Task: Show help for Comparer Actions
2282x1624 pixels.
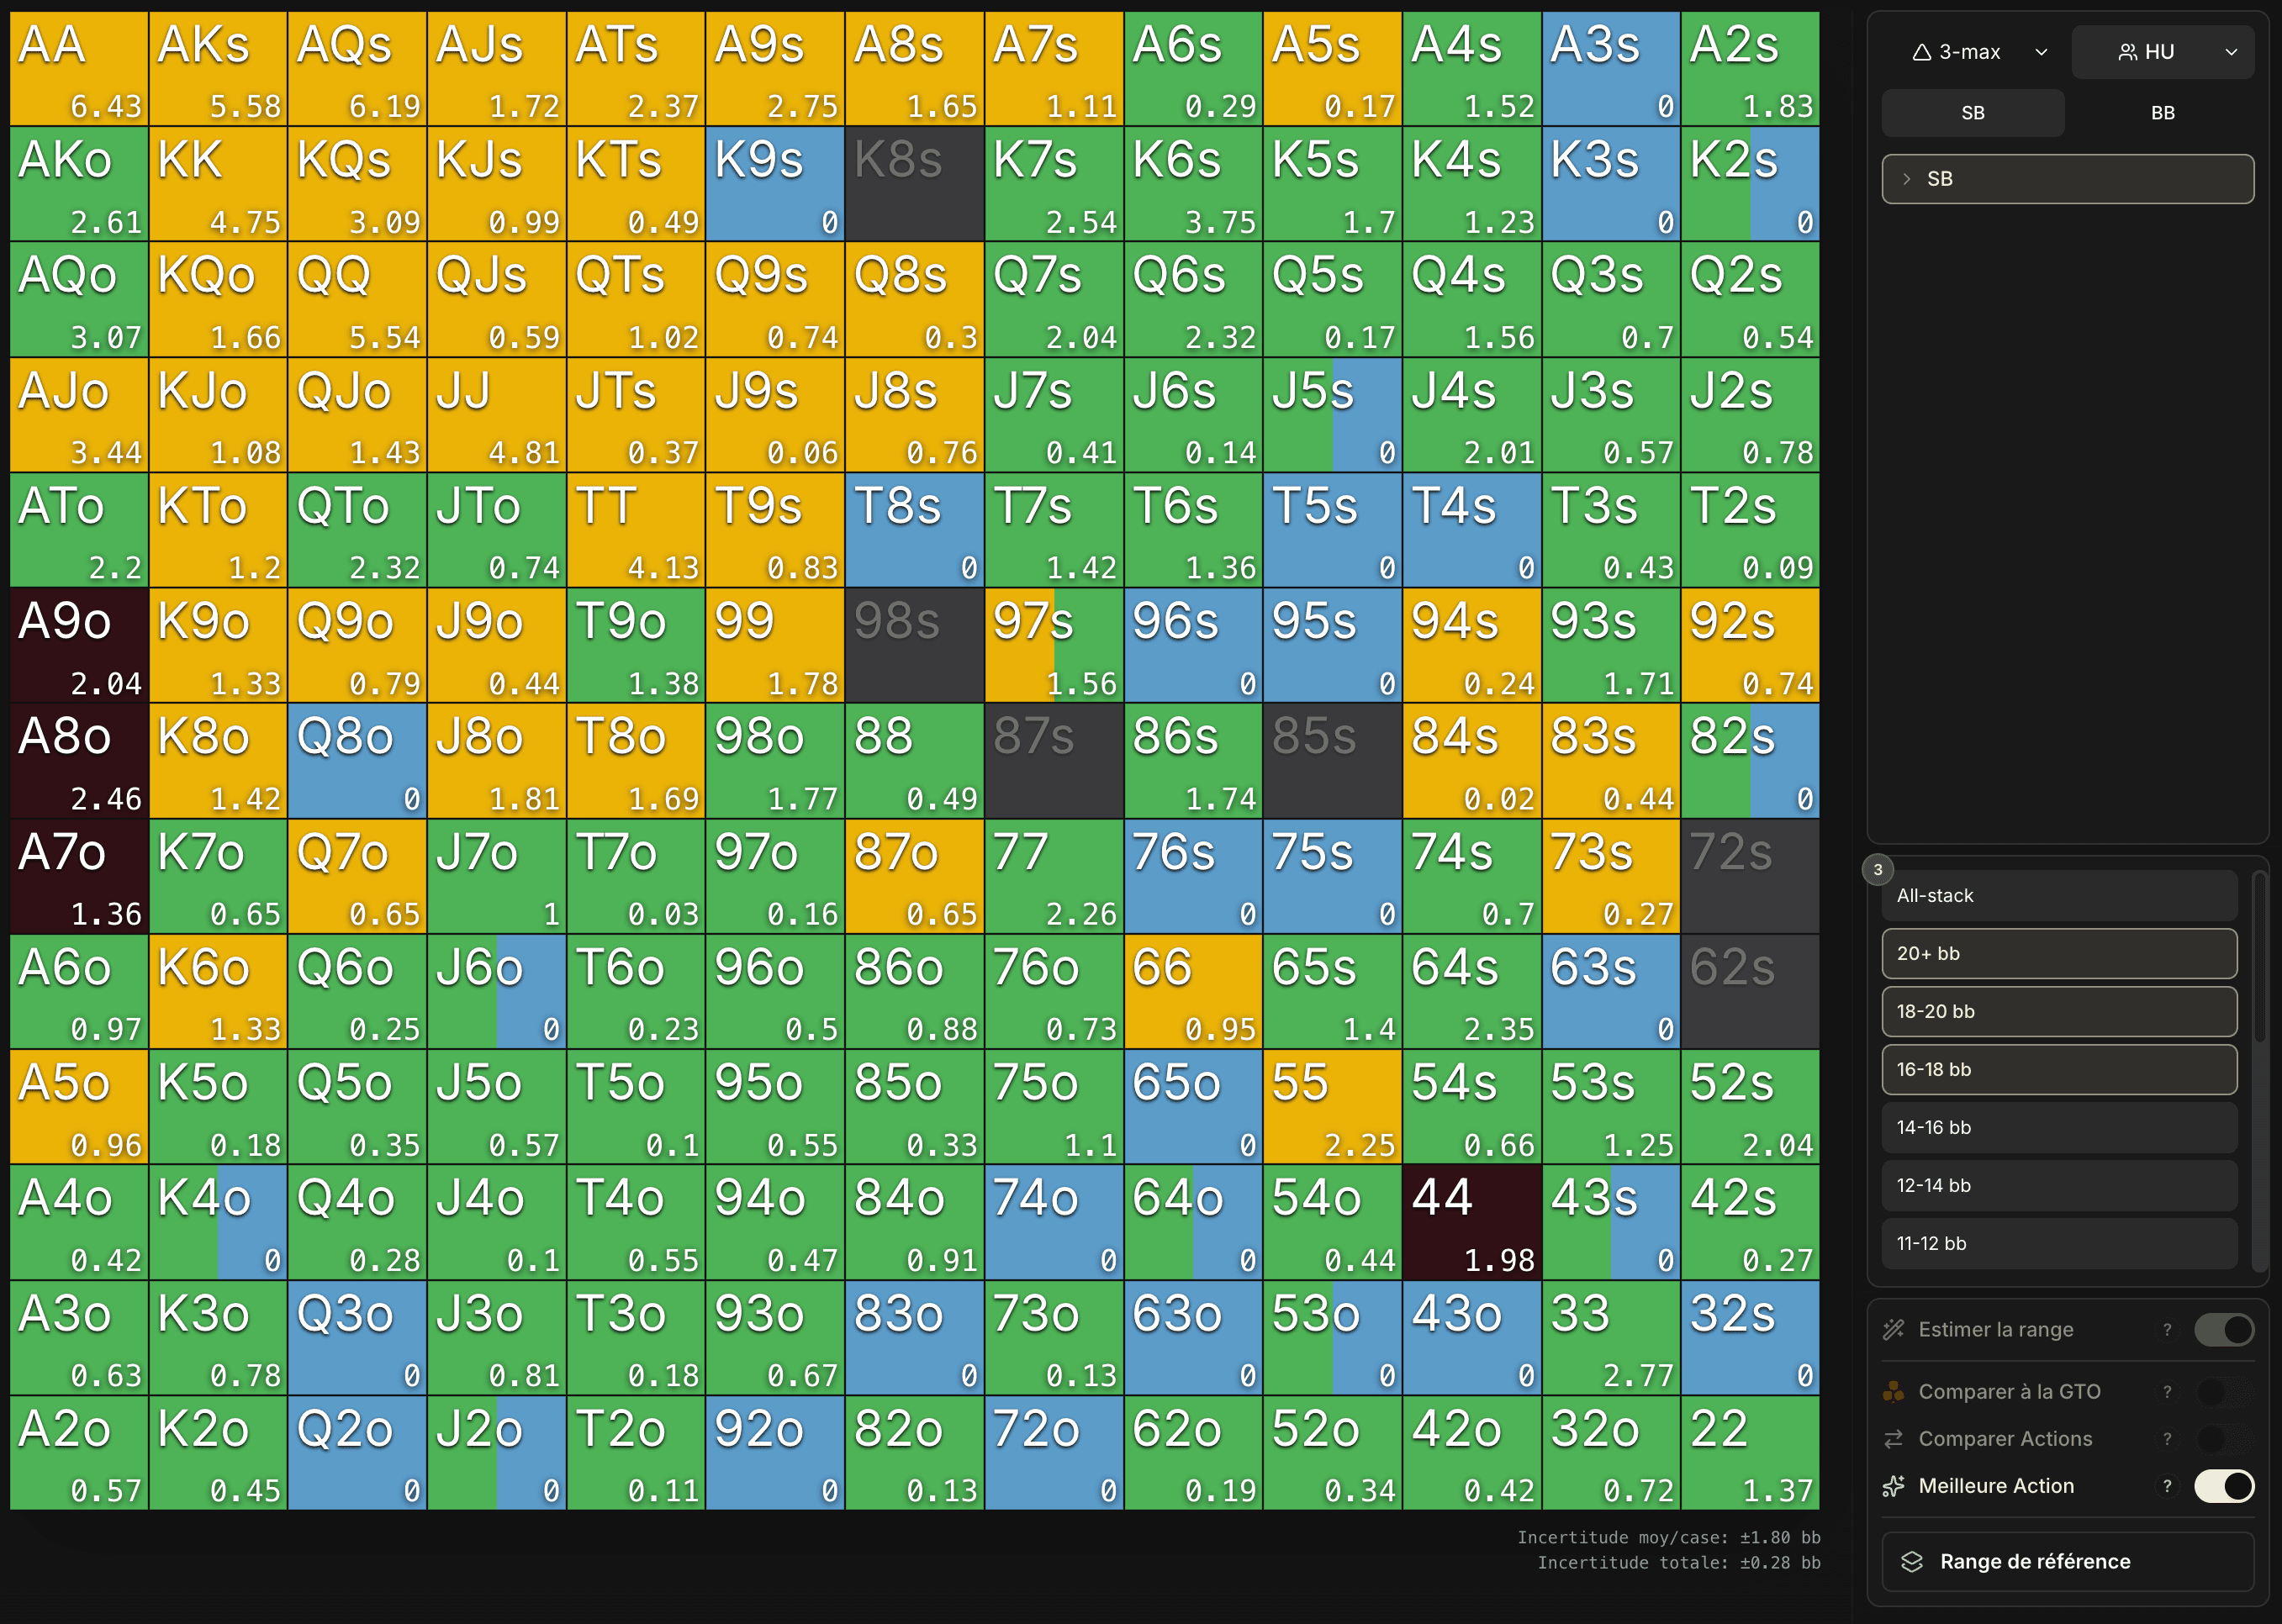Action: click(x=2167, y=1439)
